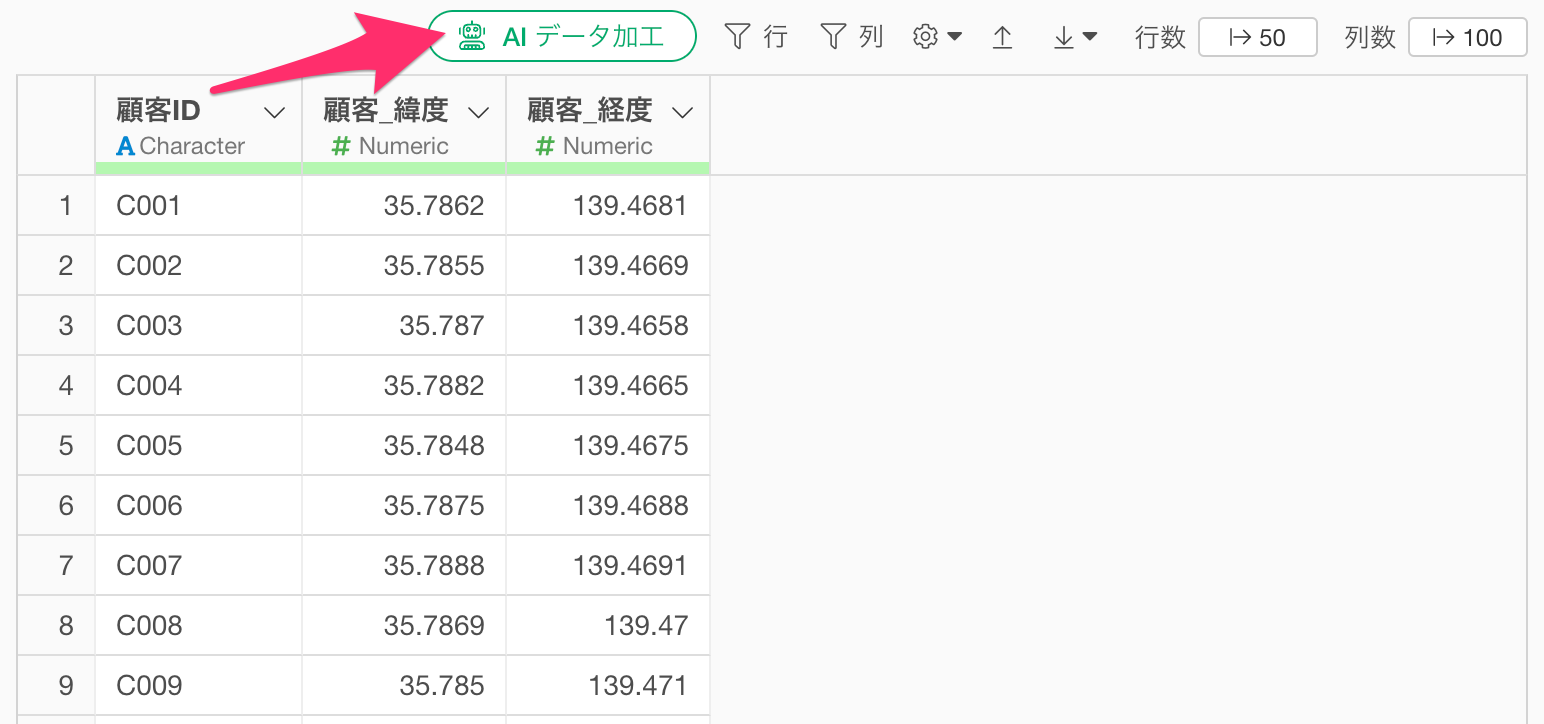Screen dimensions: 1544x724
Task: Click the upload arrow icon
Action: pos(1002,37)
